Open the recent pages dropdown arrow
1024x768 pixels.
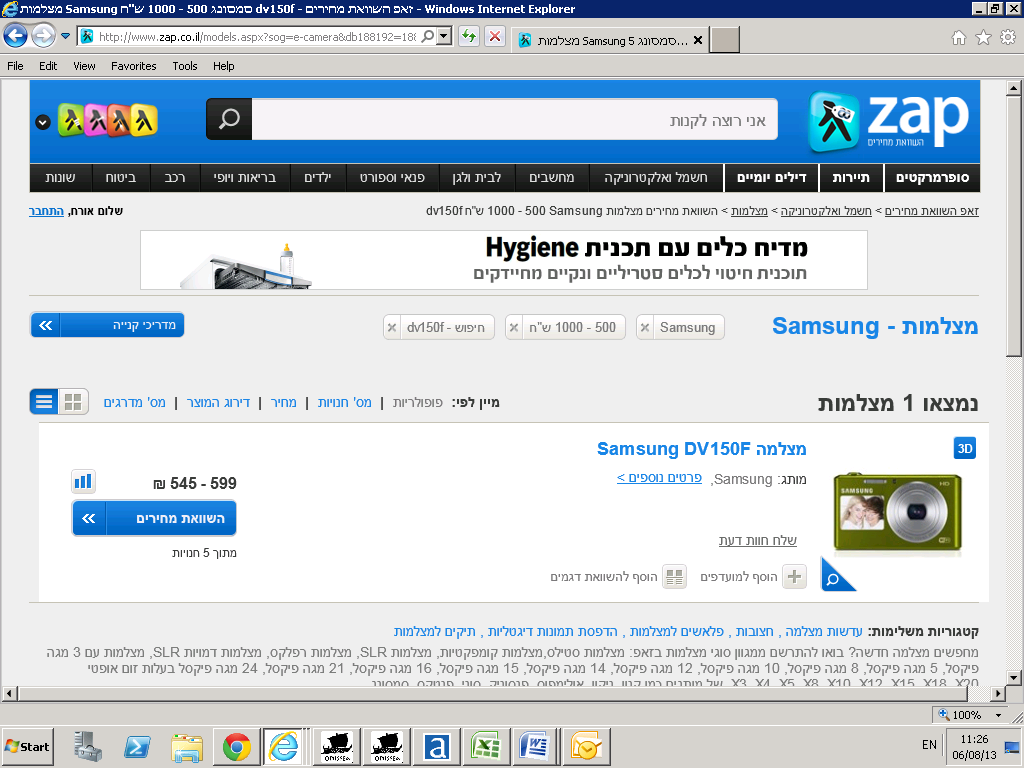[65, 37]
